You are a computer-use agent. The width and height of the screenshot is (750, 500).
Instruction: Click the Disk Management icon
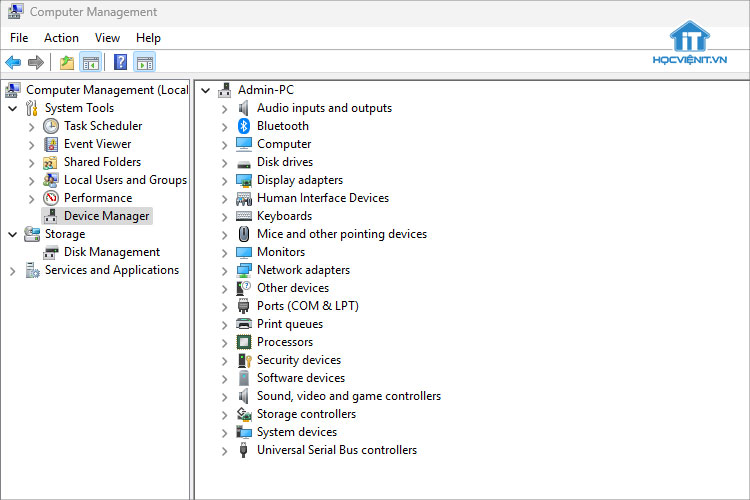point(51,252)
